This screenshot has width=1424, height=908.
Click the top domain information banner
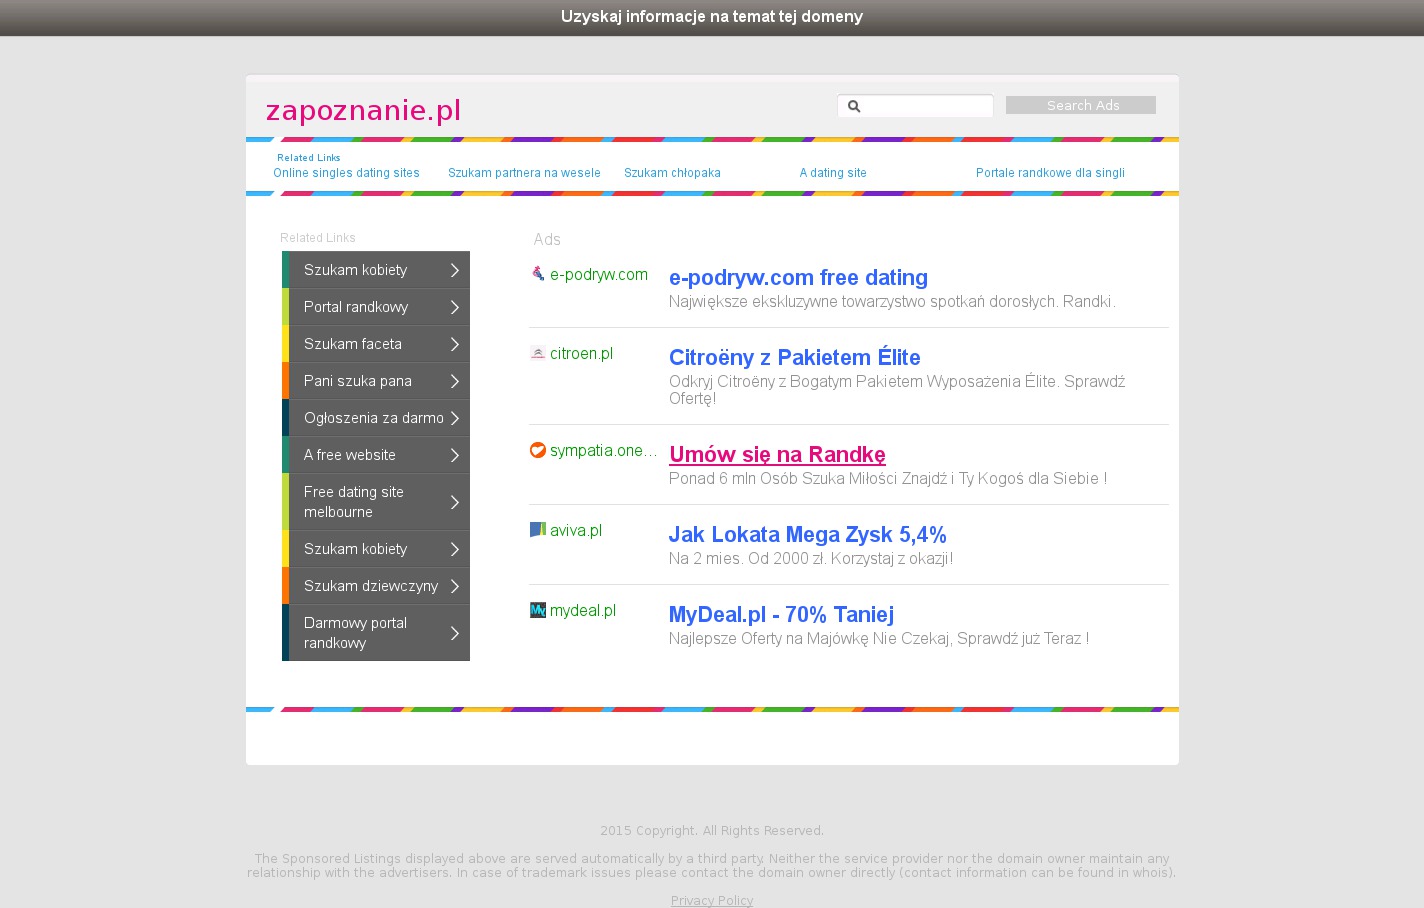pyautogui.click(x=712, y=17)
